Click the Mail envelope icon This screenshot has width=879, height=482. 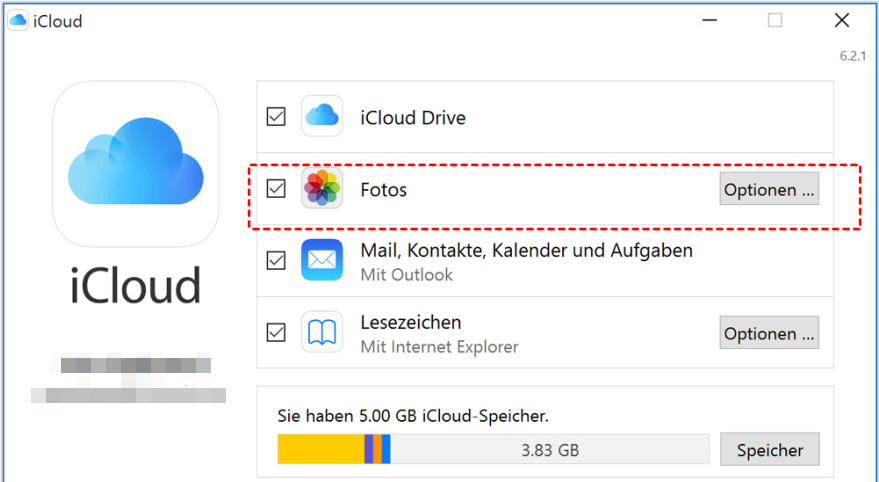click(x=322, y=260)
